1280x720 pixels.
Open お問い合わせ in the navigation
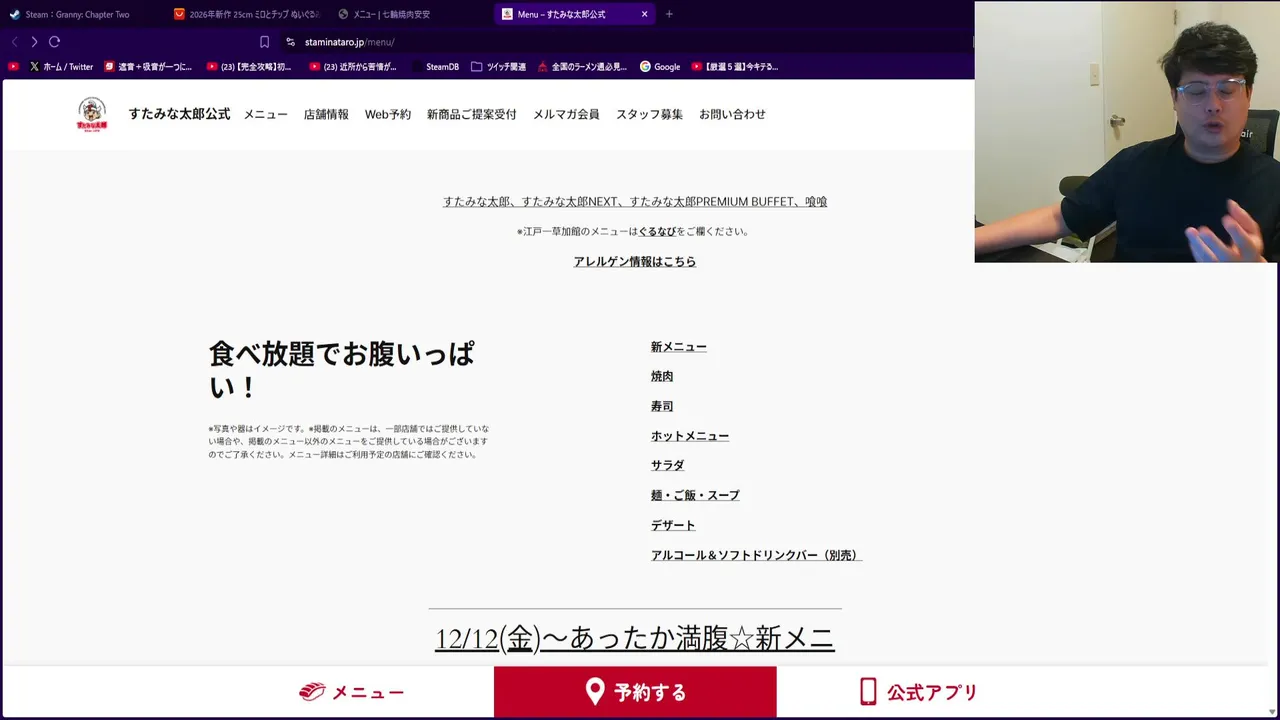coord(732,114)
